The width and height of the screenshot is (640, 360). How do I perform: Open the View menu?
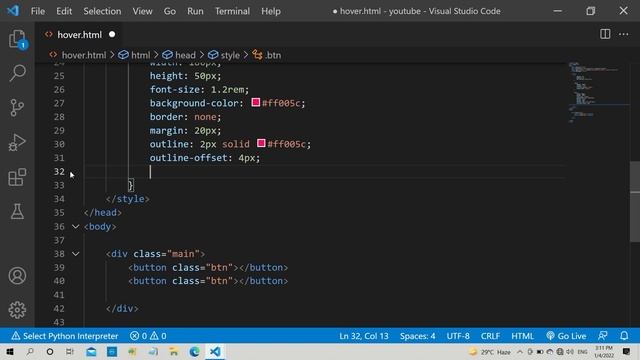pyautogui.click(x=142, y=11)
